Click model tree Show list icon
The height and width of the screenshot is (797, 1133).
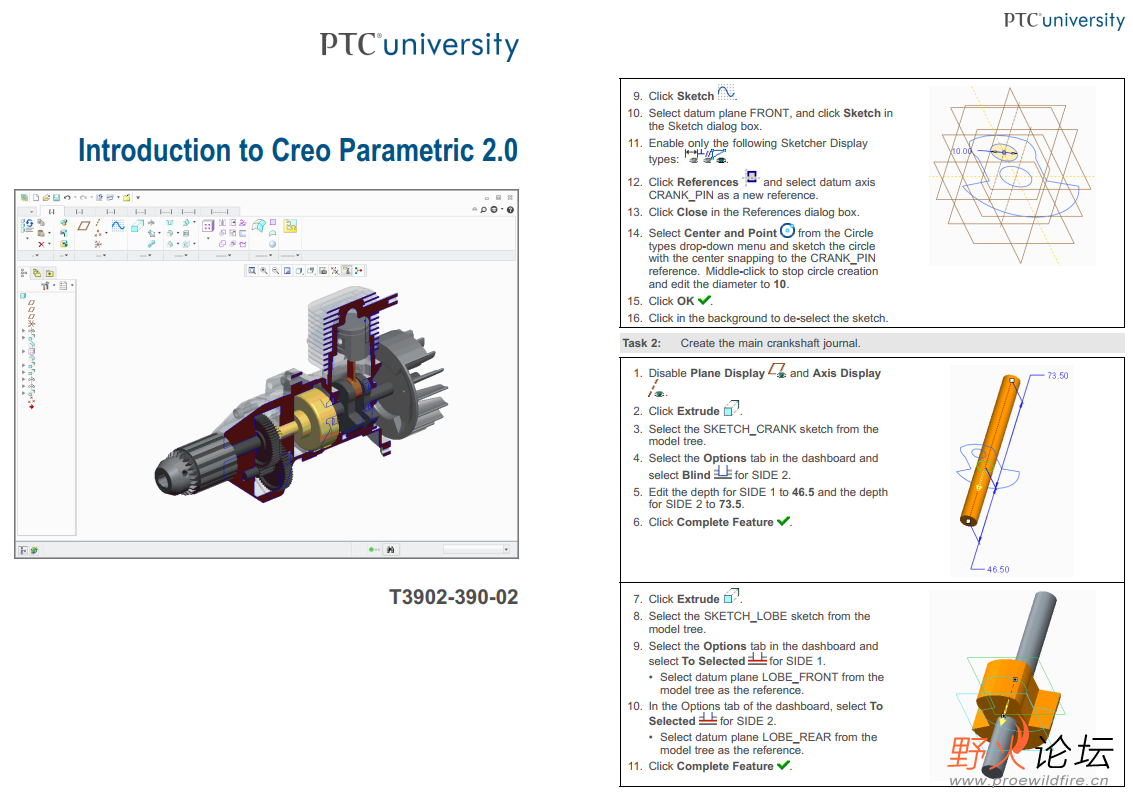64,285
